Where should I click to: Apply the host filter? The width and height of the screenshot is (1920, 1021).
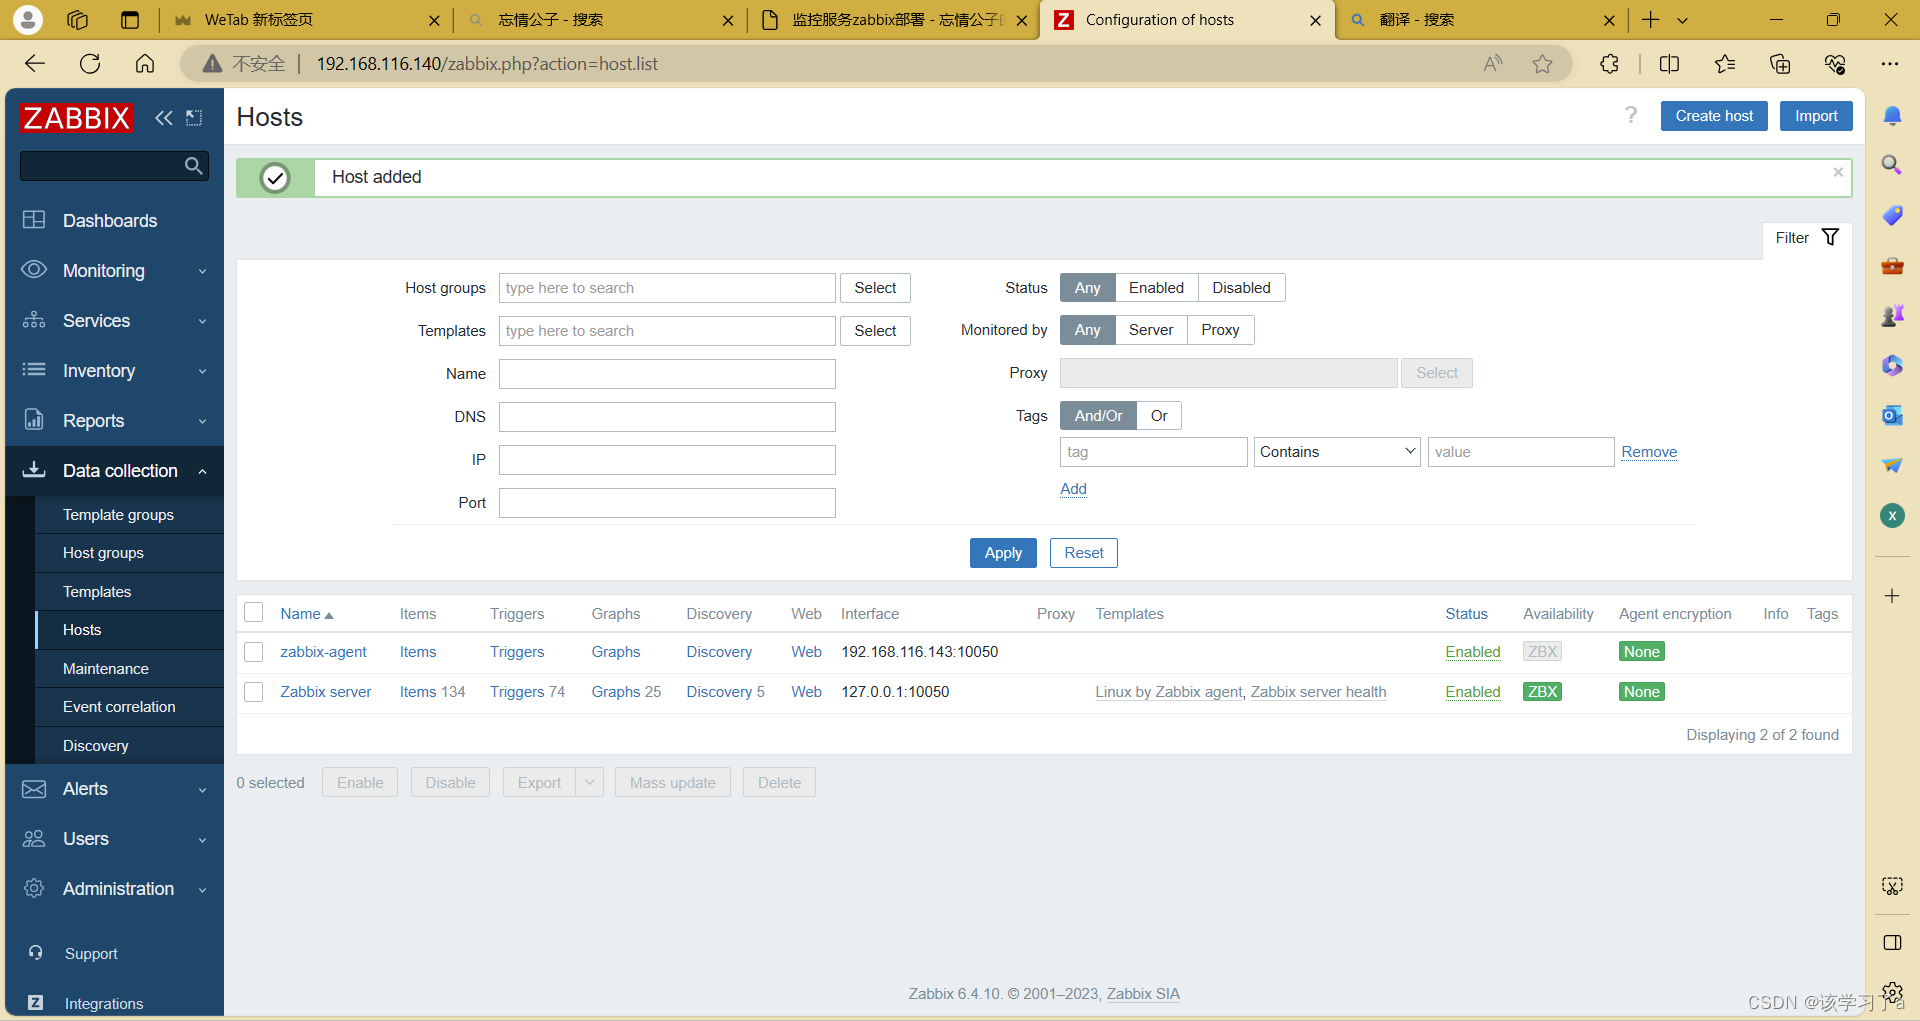pyautogui.click(x=1003, y=553)
